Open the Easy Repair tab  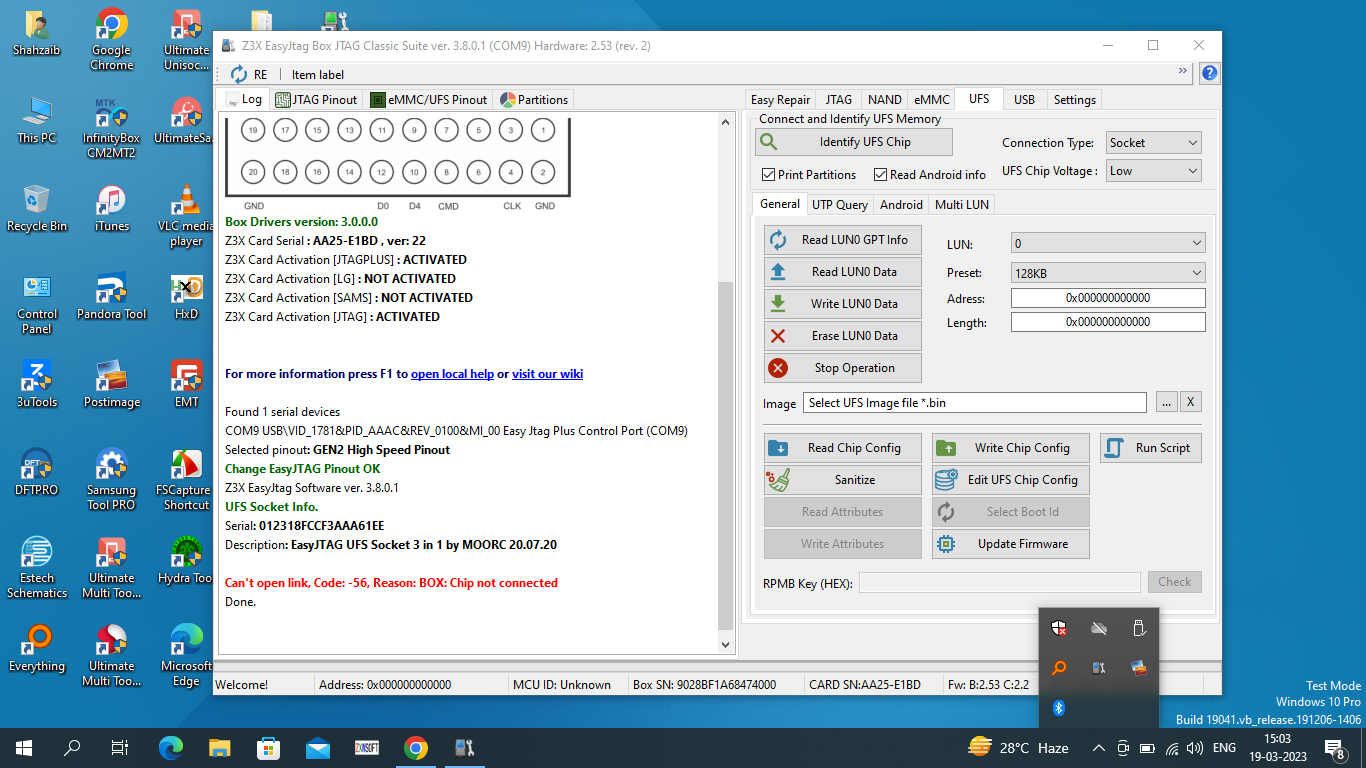(780, 100)
